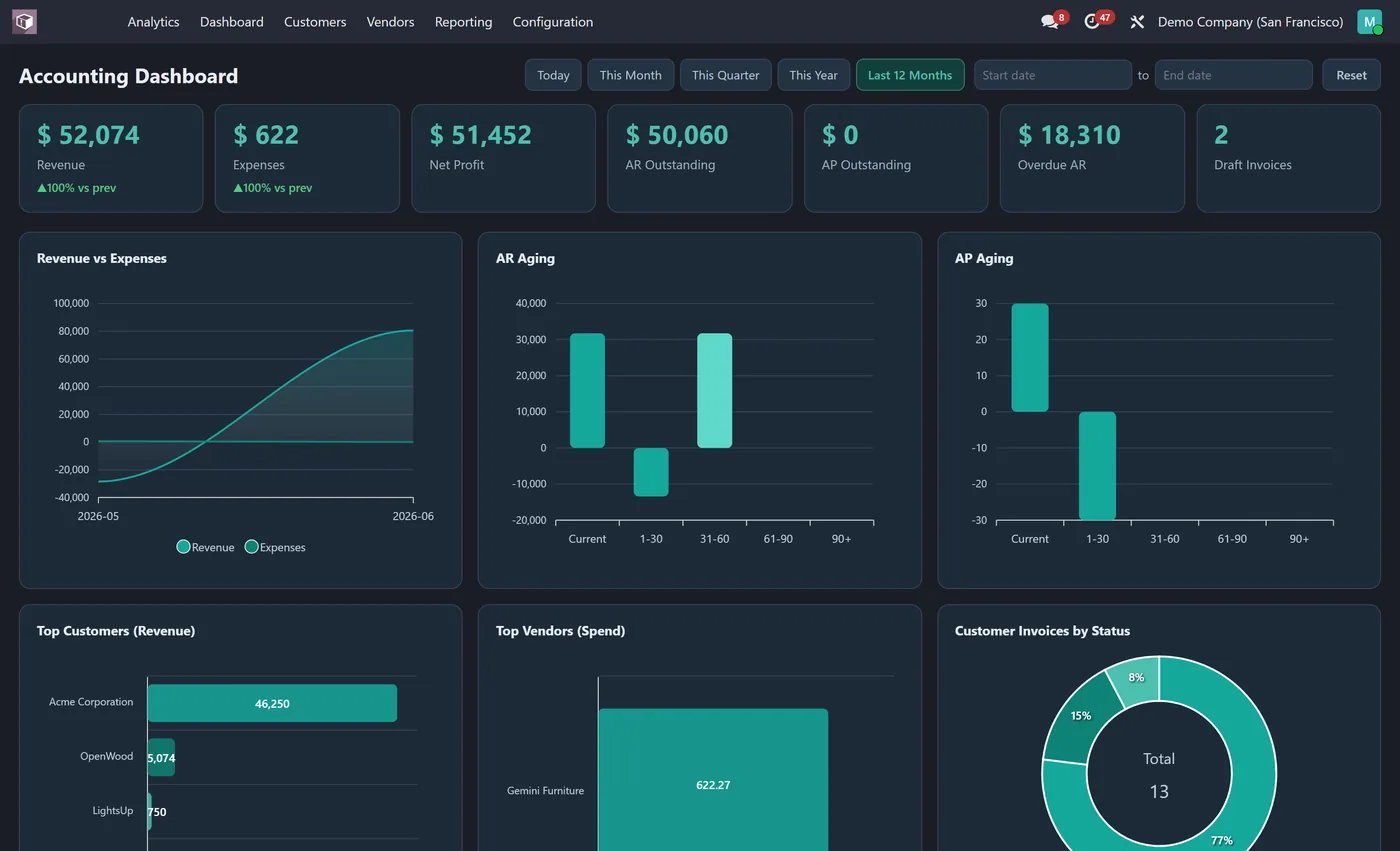The height and width of the screenshot is (851, 1400).
Task: Filter dashboard by This Year
Action: tap(813, 75)
